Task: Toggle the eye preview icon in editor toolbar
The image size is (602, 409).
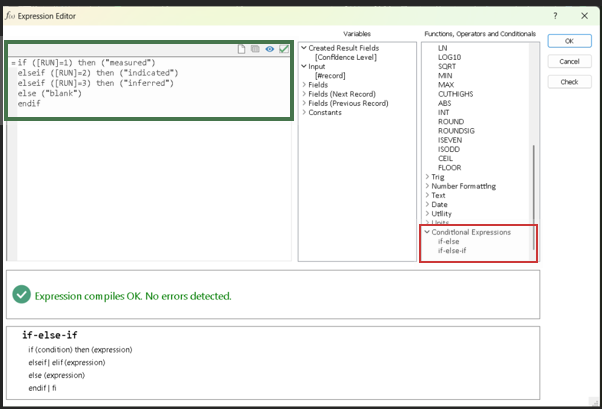Action: click(270, 49)
